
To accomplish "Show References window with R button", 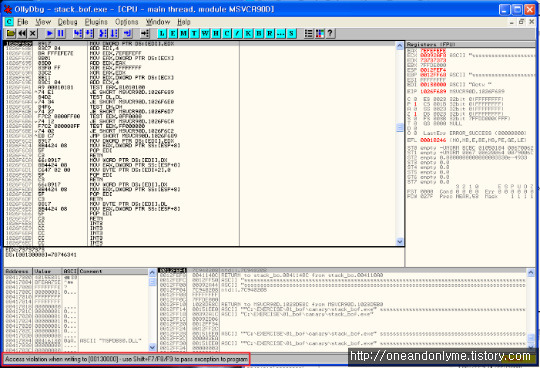I will pyautogui.click(x=270, y=33).
